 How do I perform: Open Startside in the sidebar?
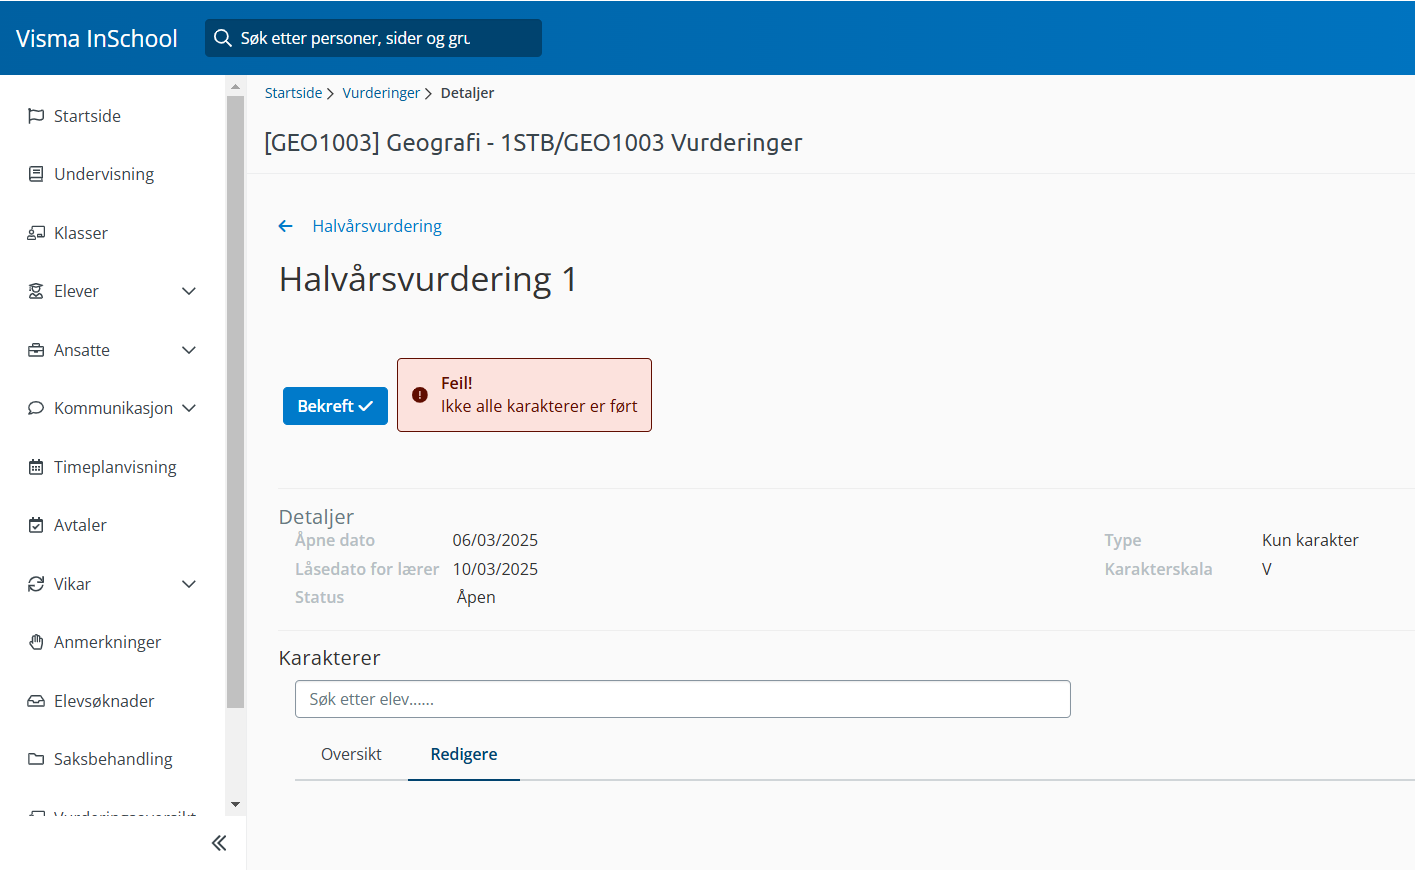coord(87,116)
